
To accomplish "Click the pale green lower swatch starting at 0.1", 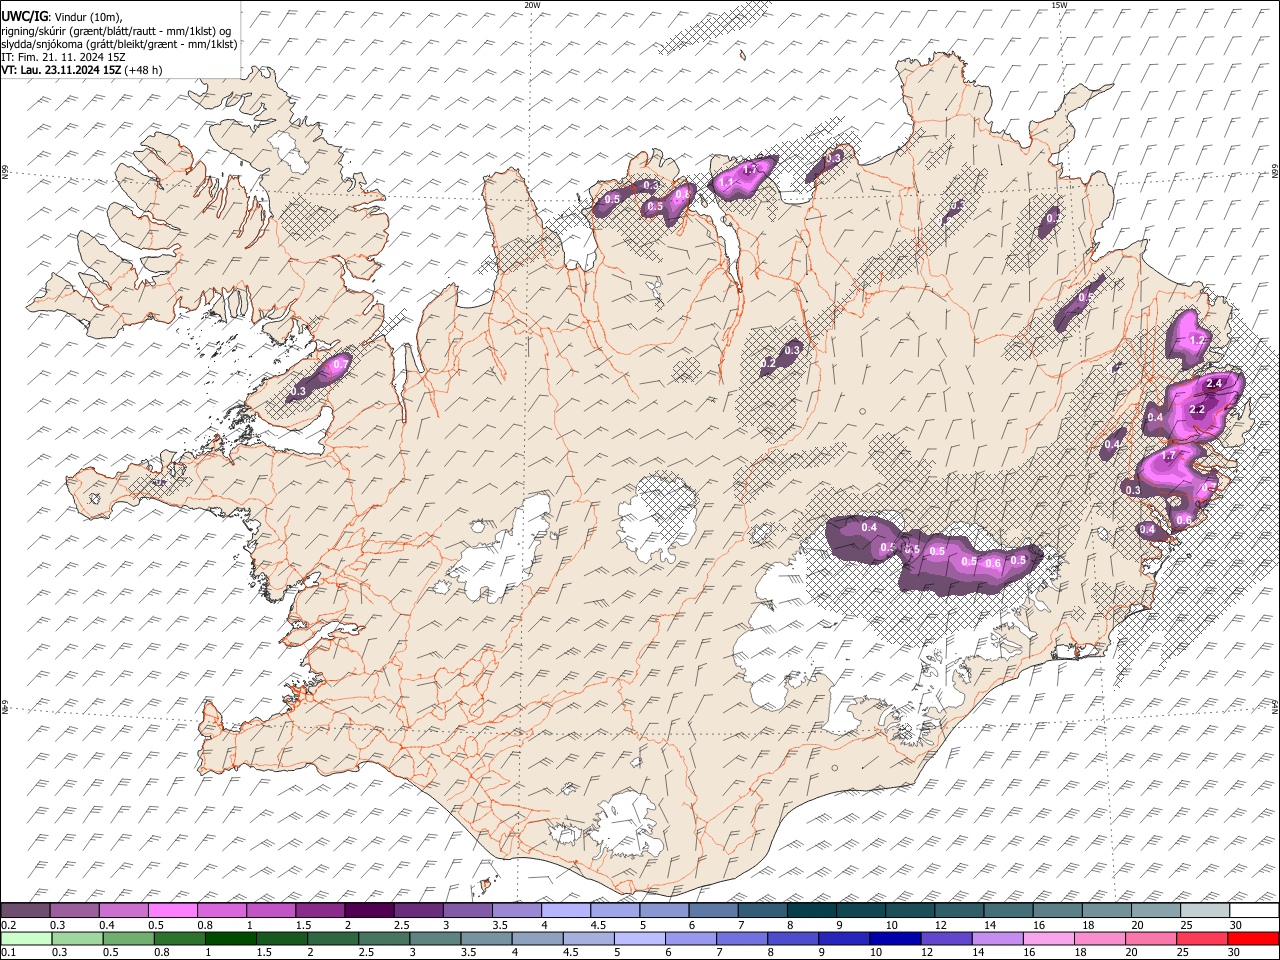I will 25,938.
